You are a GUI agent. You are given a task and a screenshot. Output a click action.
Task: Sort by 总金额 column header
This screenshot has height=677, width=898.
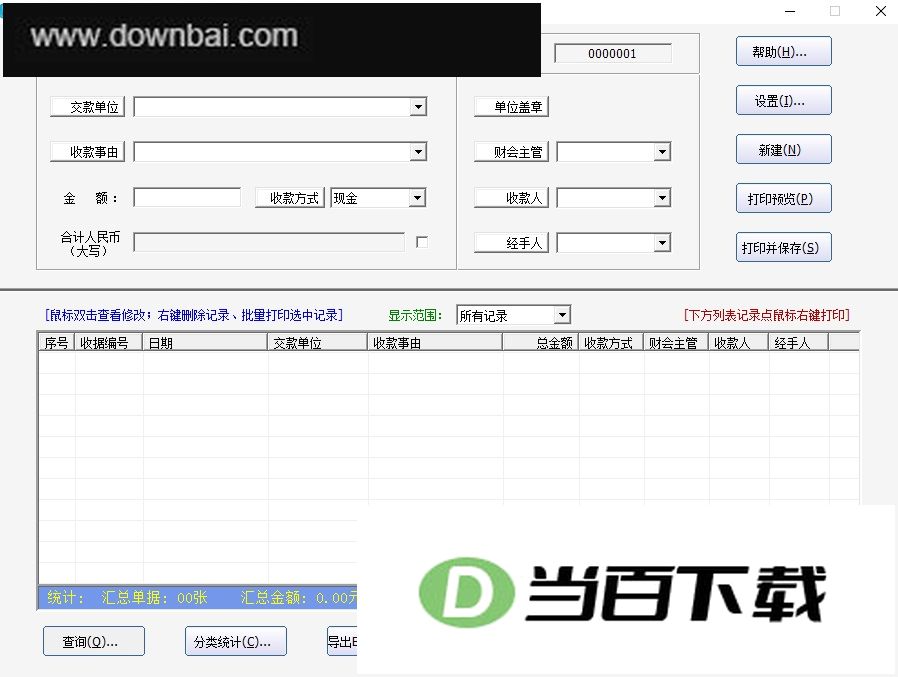[540, 343]
